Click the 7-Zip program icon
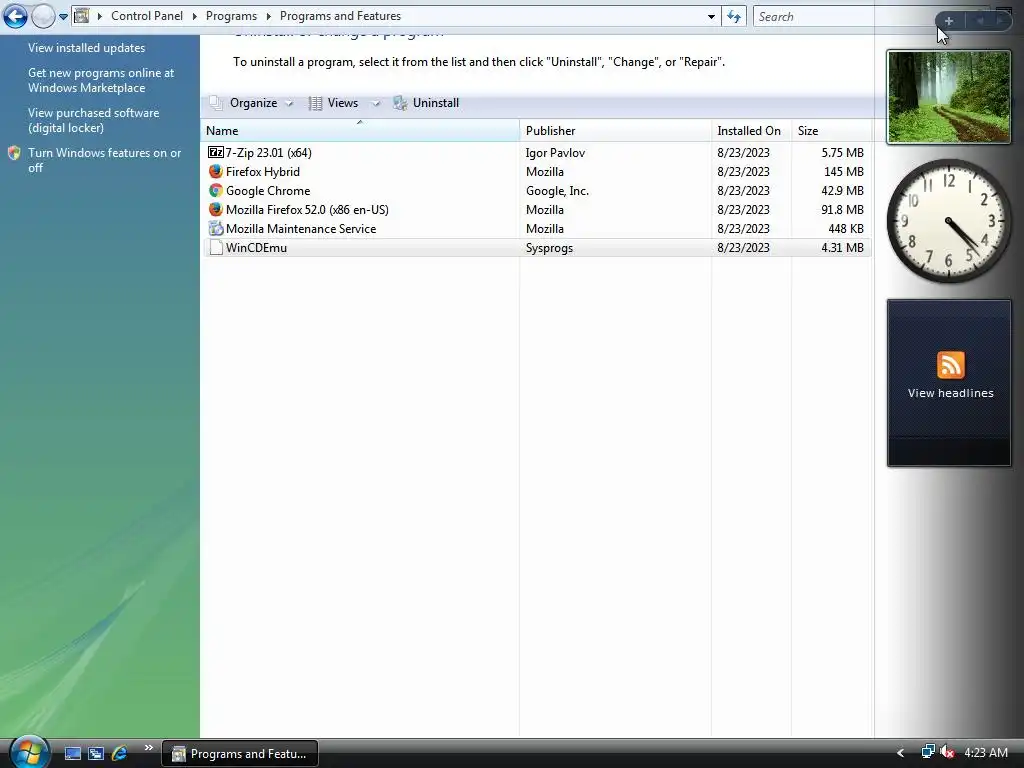Image resolution: width=1024 pixels, height=768 pixels. point(216,152)
